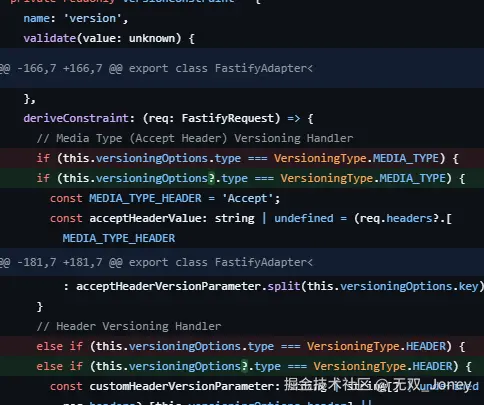Click the "const MEDIA_TYPE_HEADER = 'Accept';" line
The width and height of the screenshot is (484, 405).
(165, 198)
